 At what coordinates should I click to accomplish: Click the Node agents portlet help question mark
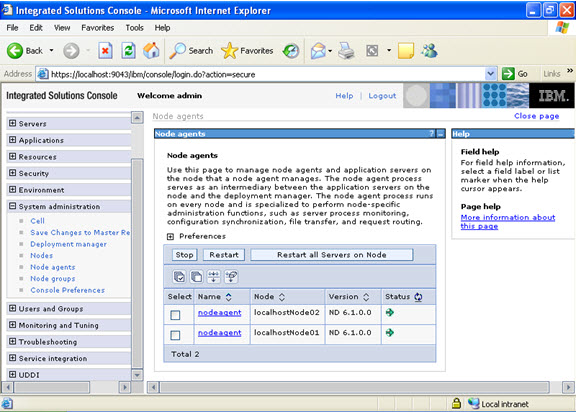pos(432,134)
